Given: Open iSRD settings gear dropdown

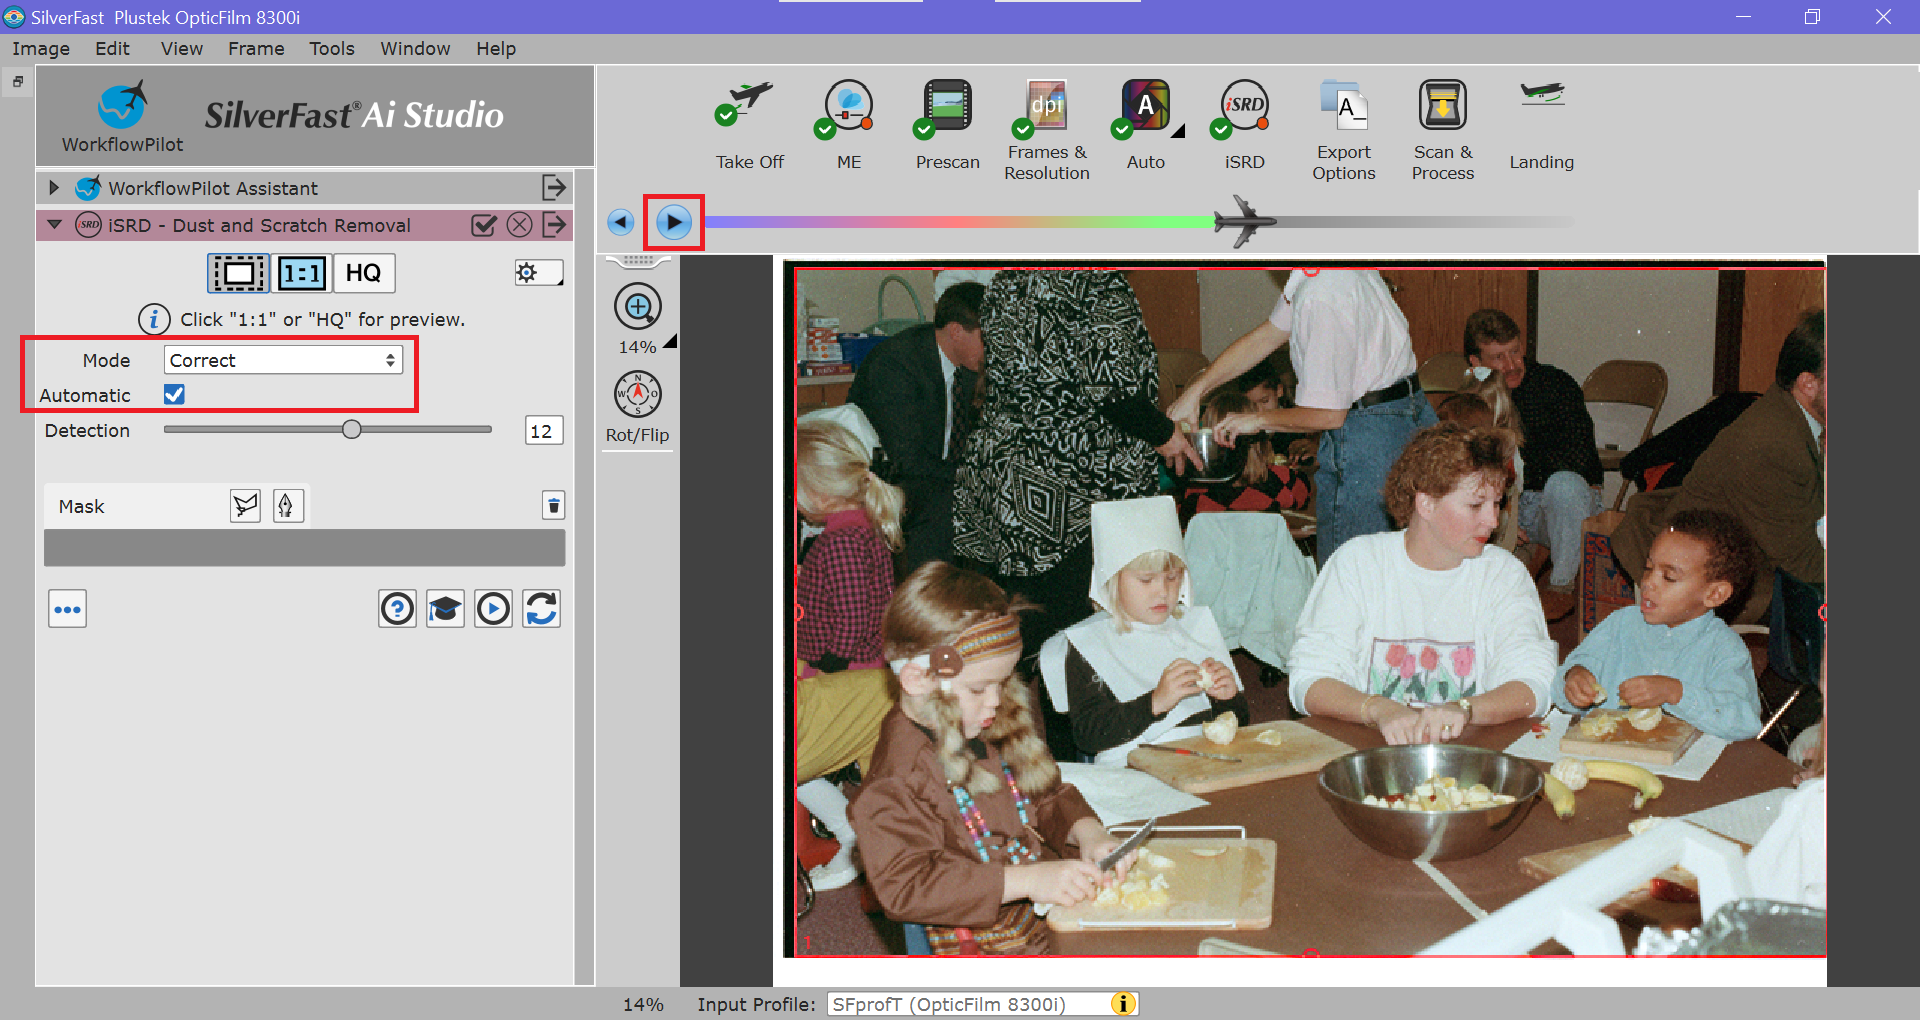Looking at the screenshot, I should 539,272.
